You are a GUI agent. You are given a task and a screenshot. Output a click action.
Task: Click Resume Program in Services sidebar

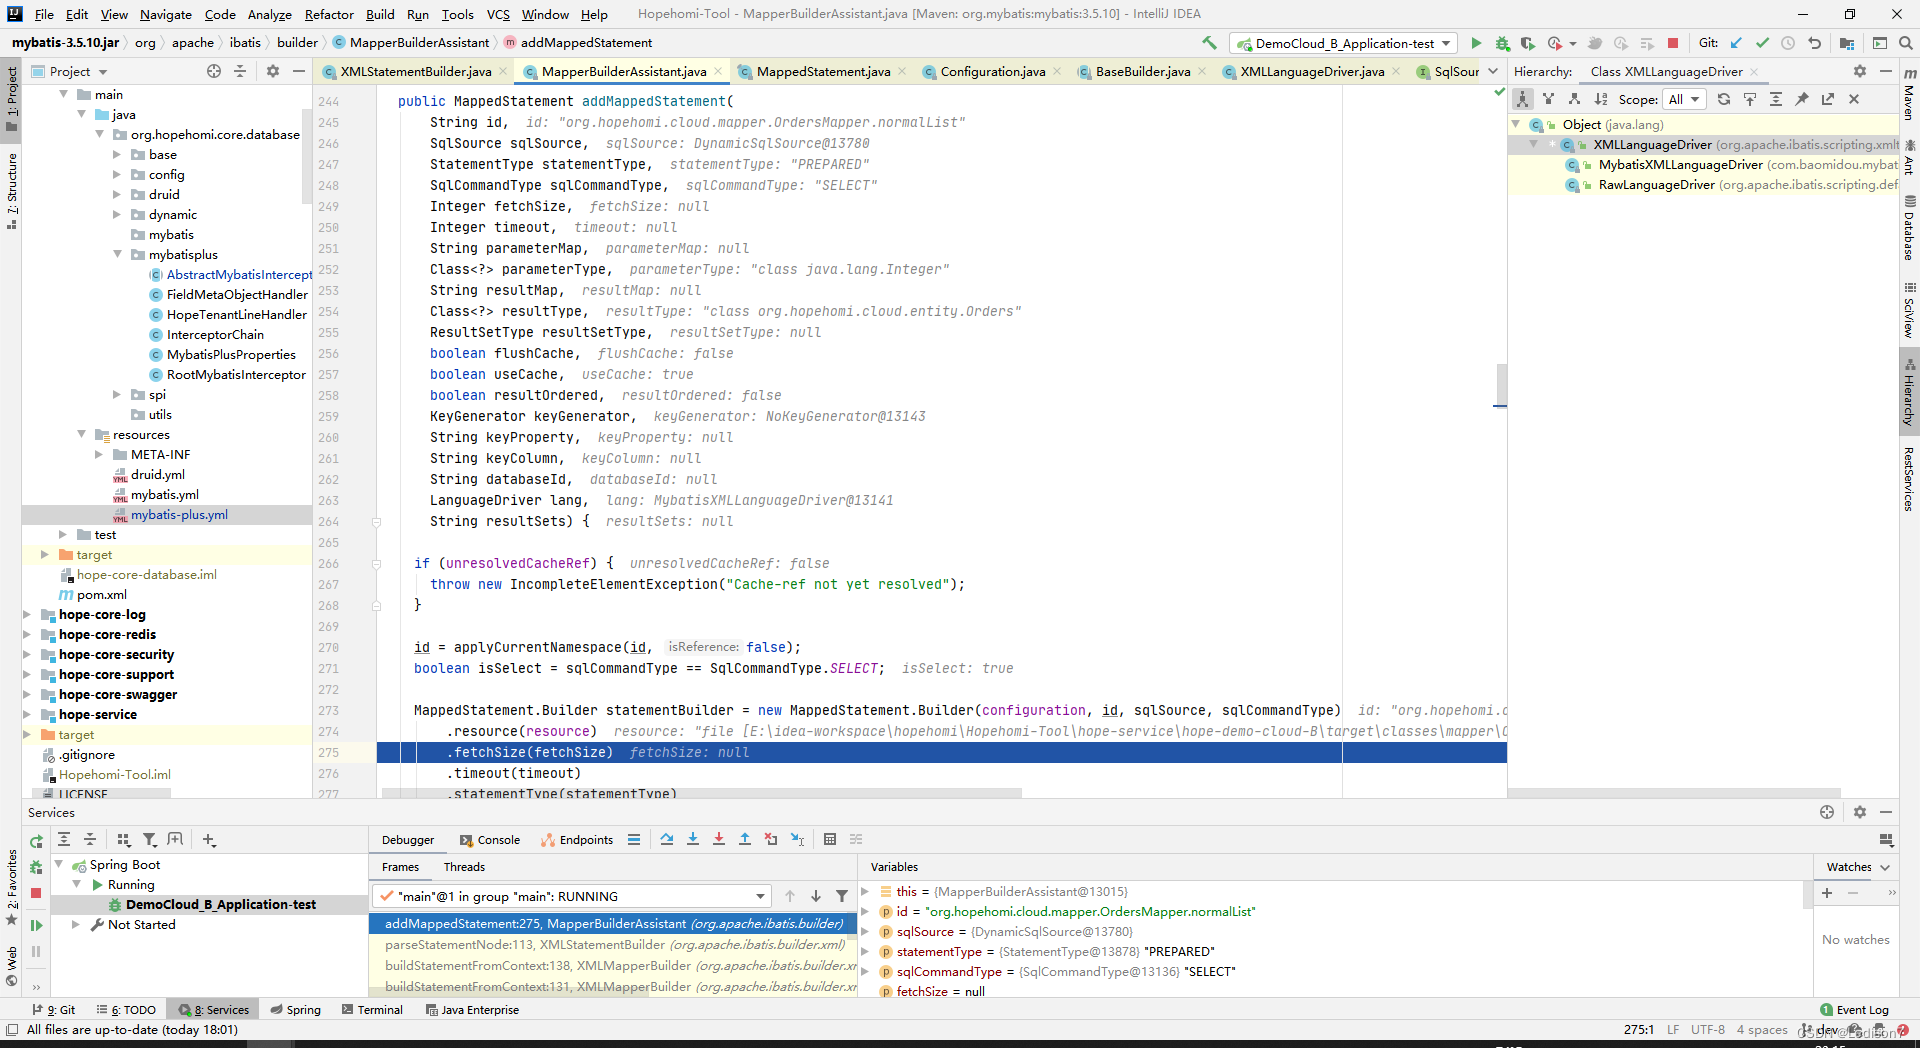(x=36, y=926)
